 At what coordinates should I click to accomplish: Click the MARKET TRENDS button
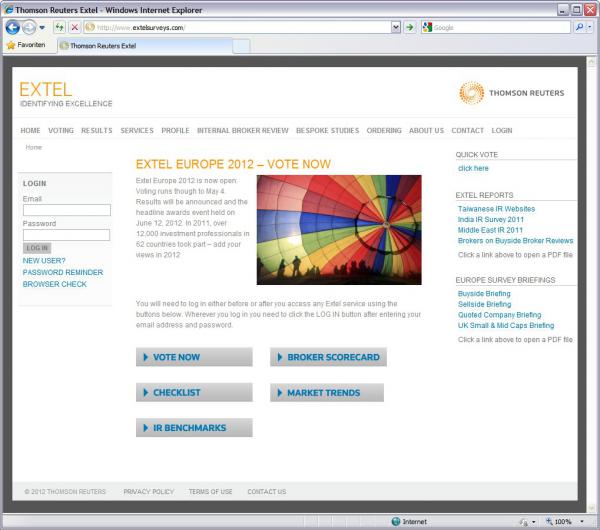tap(327, 393)
